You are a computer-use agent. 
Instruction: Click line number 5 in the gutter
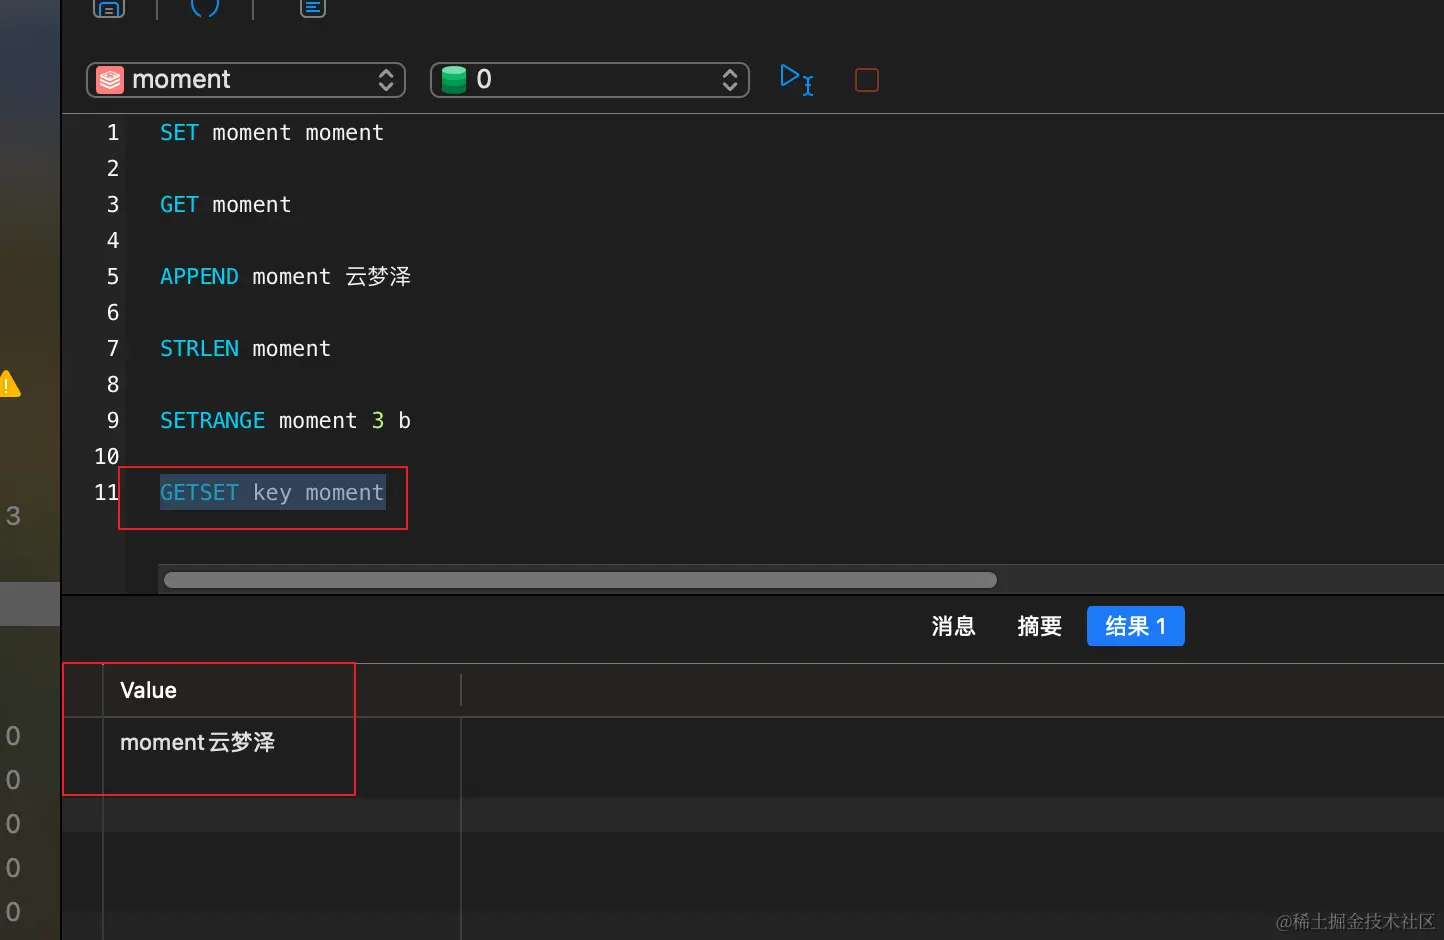[113, 277]
